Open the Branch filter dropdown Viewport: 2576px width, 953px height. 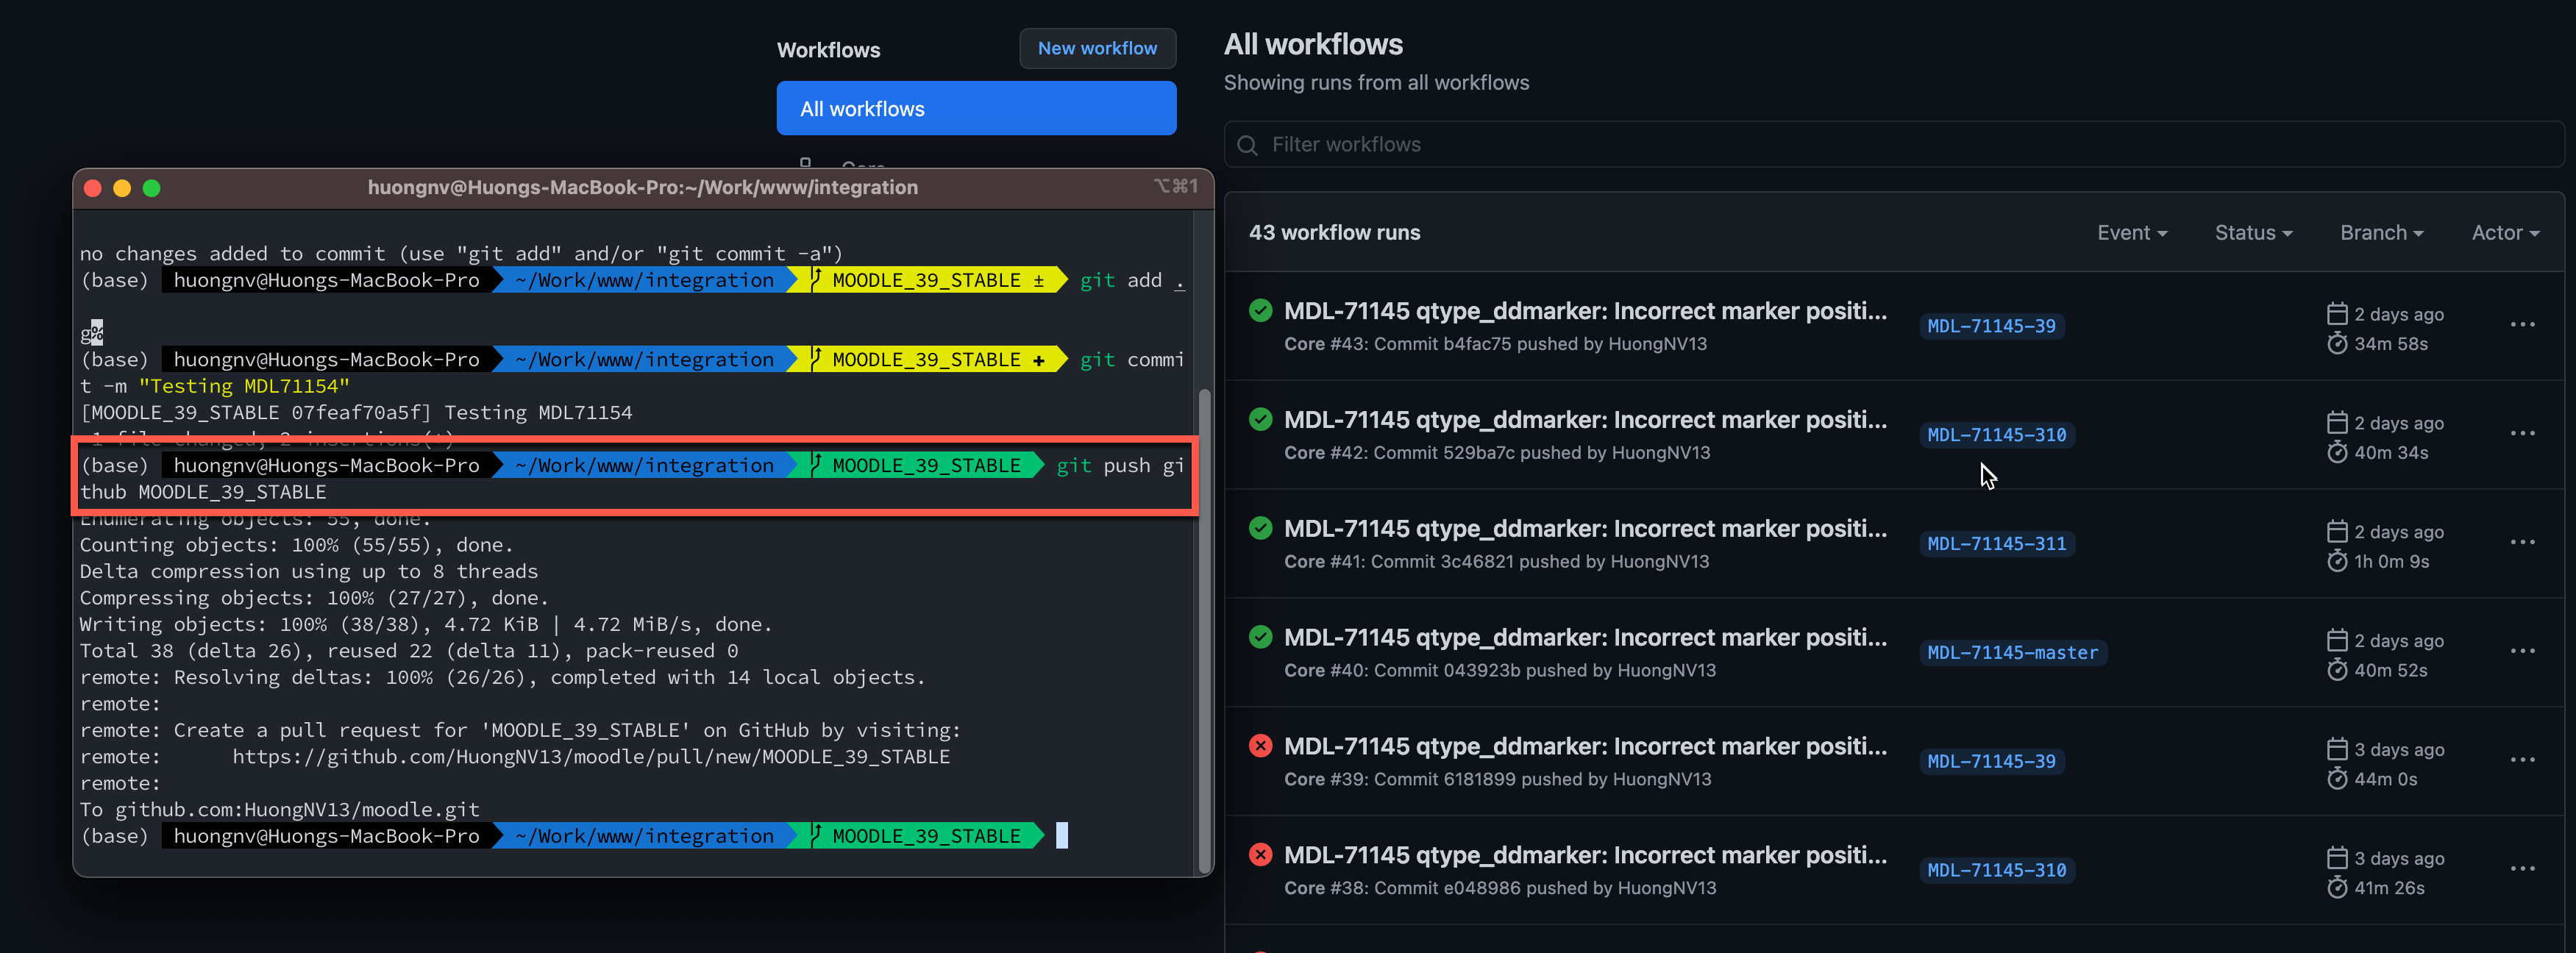(x=2381, y=233)
